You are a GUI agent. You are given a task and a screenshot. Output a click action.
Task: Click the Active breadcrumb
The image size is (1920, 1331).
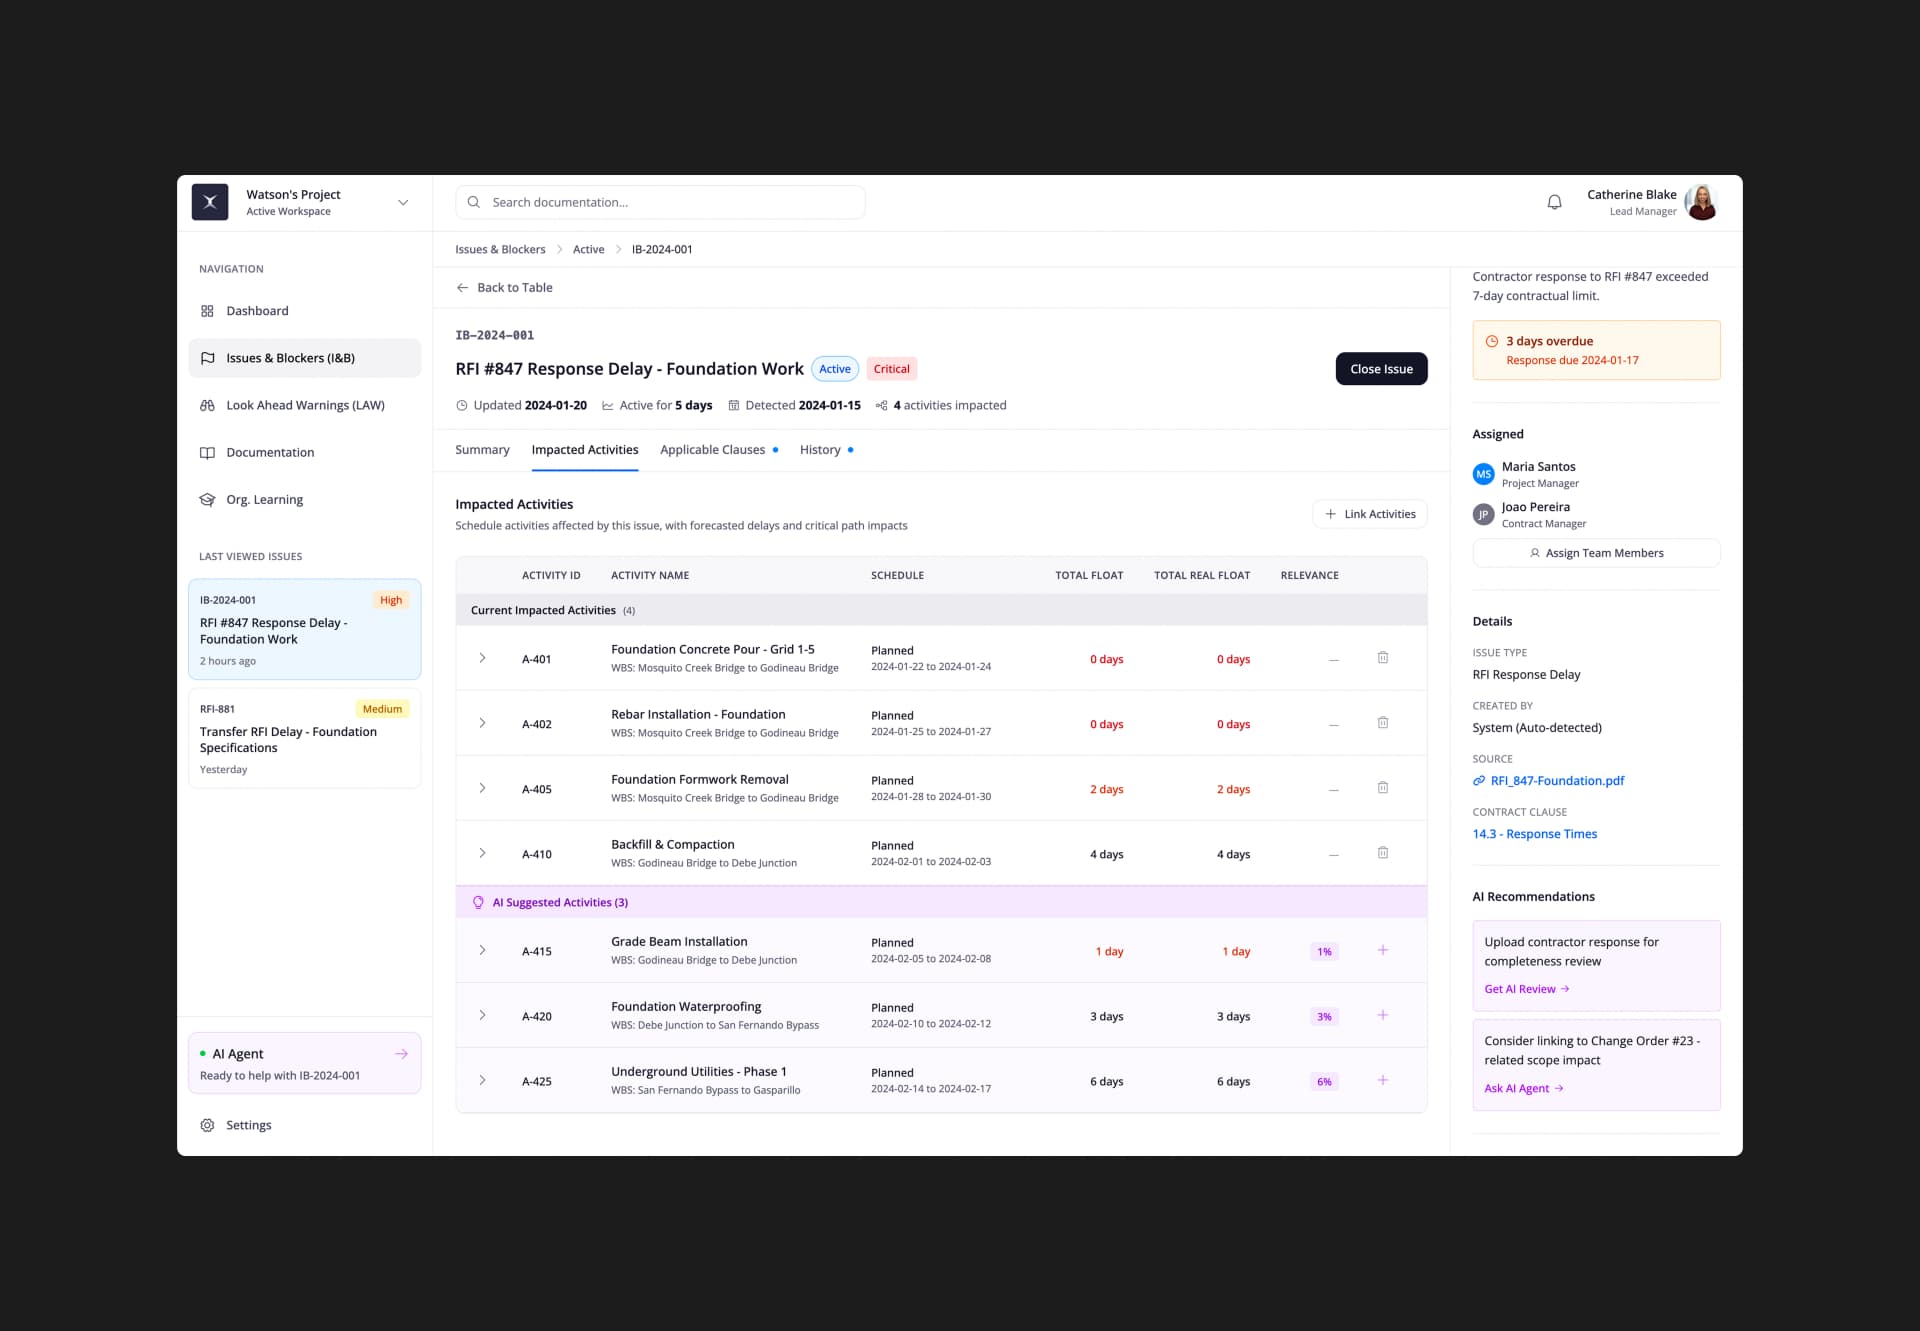(588, 250)
